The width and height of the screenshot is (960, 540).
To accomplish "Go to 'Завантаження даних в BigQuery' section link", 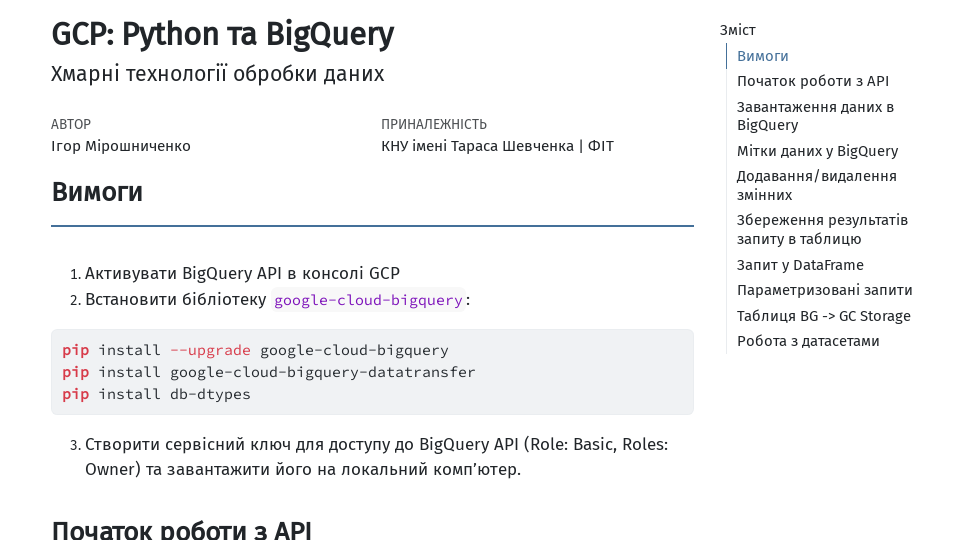I will pos(815,116).
